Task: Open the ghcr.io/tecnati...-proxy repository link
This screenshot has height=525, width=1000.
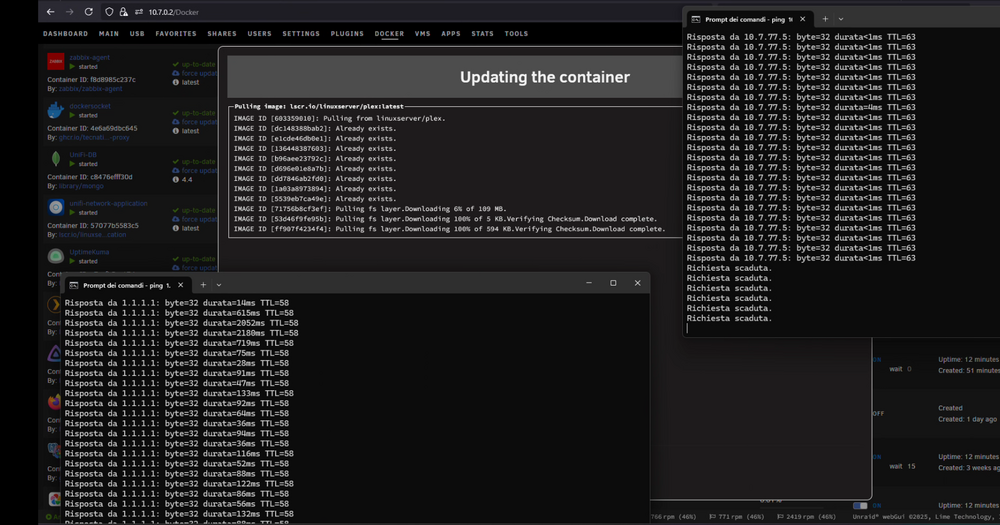Action: click(94, 137)
